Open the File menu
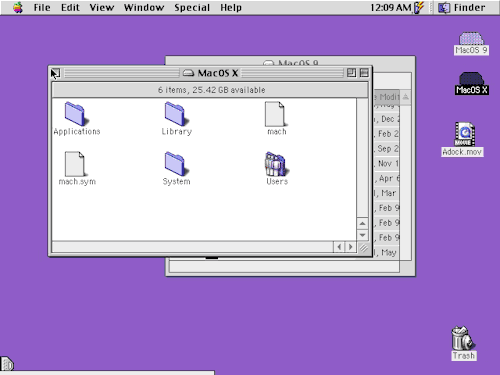 point(42,7)
